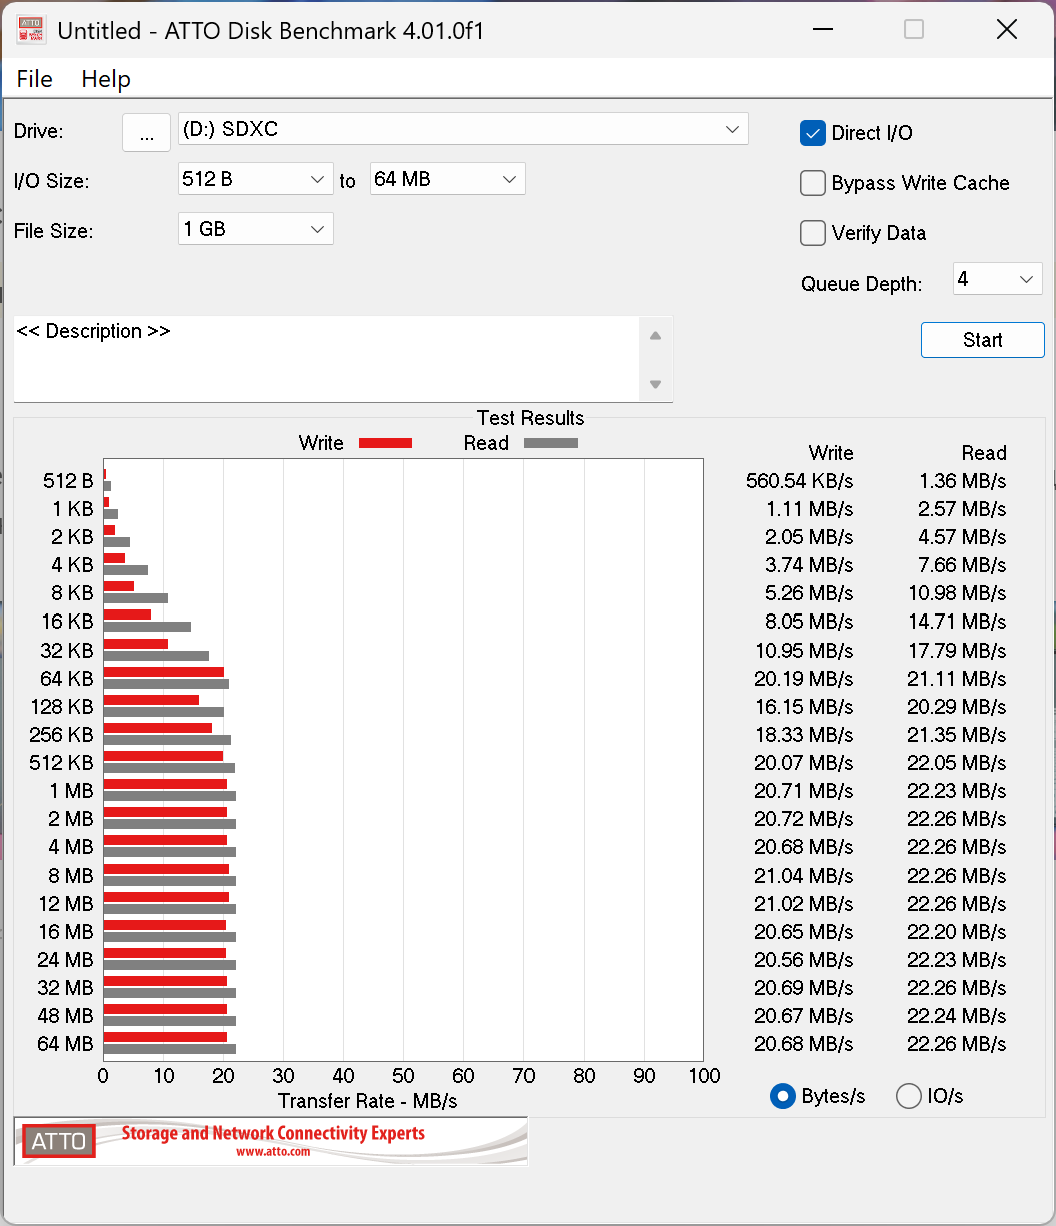The width and height of the screenshot is (1056, 1226).
Task: Open the I/O Size end dropdown 64 MB
Action: tap(447, 179)
